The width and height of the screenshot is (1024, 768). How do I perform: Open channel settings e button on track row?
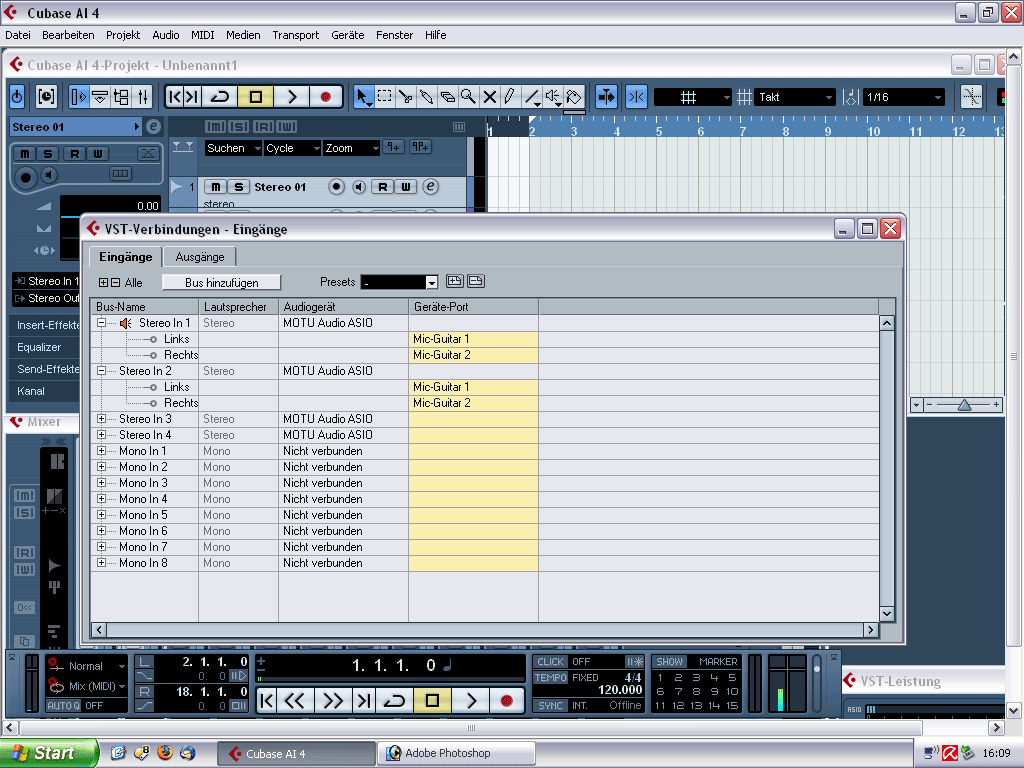pos(430,187)
